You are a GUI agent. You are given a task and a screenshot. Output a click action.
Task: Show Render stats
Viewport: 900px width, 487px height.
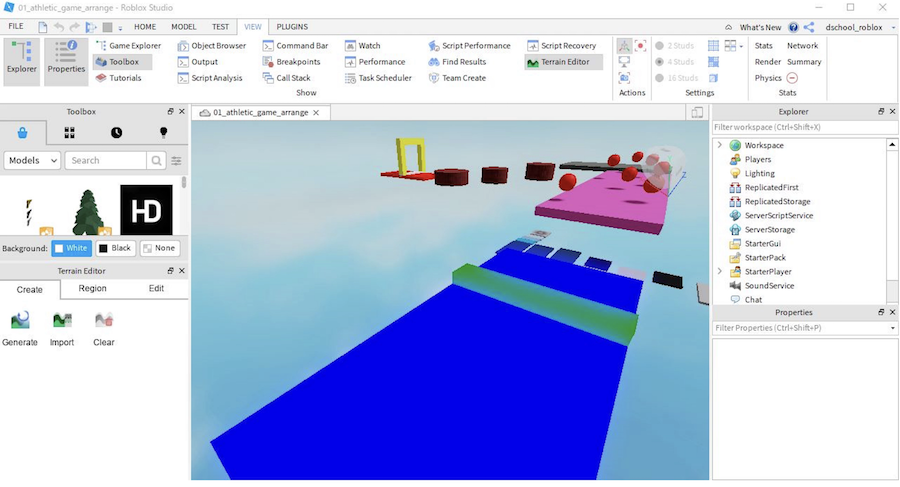point(767,61)
